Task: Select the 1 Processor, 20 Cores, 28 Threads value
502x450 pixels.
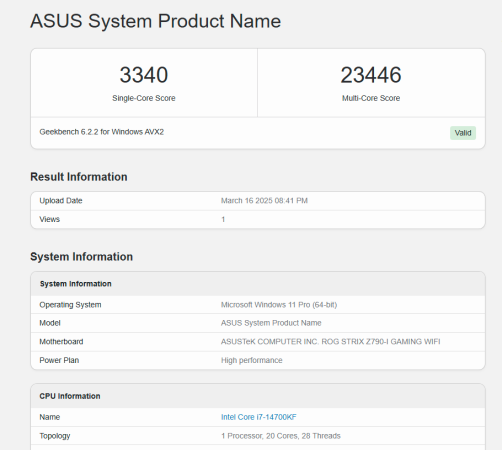Action: click(x=281, y=436)
